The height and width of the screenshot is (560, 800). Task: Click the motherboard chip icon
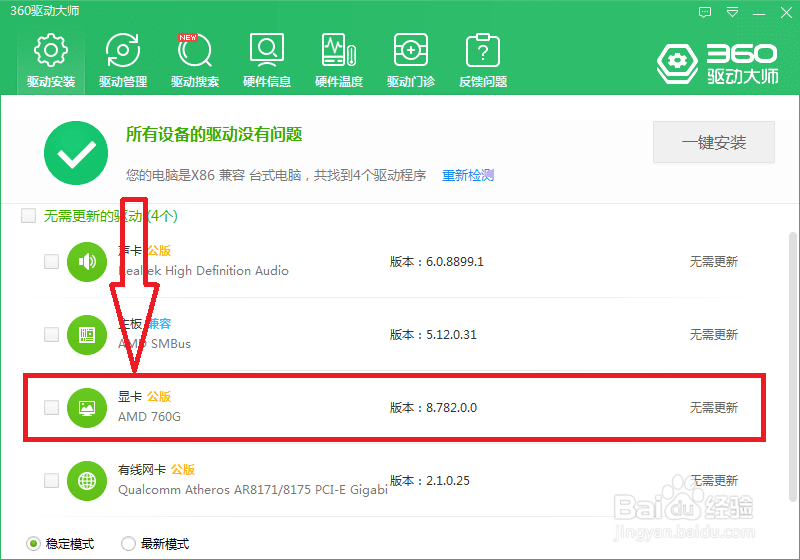tap(87, 335)
